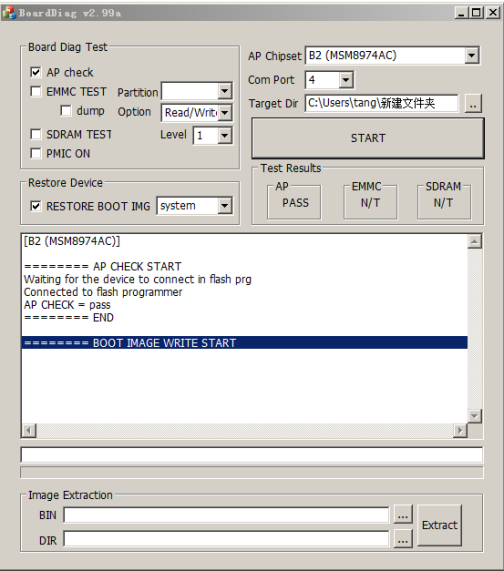Check the PMIC ON option

pyautogui.click(x=36, y=153)
